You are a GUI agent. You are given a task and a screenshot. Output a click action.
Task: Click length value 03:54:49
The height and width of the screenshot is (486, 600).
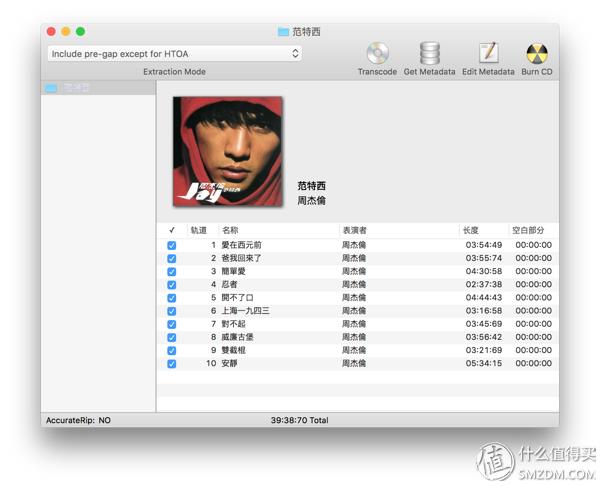click(x=484, y=245)
